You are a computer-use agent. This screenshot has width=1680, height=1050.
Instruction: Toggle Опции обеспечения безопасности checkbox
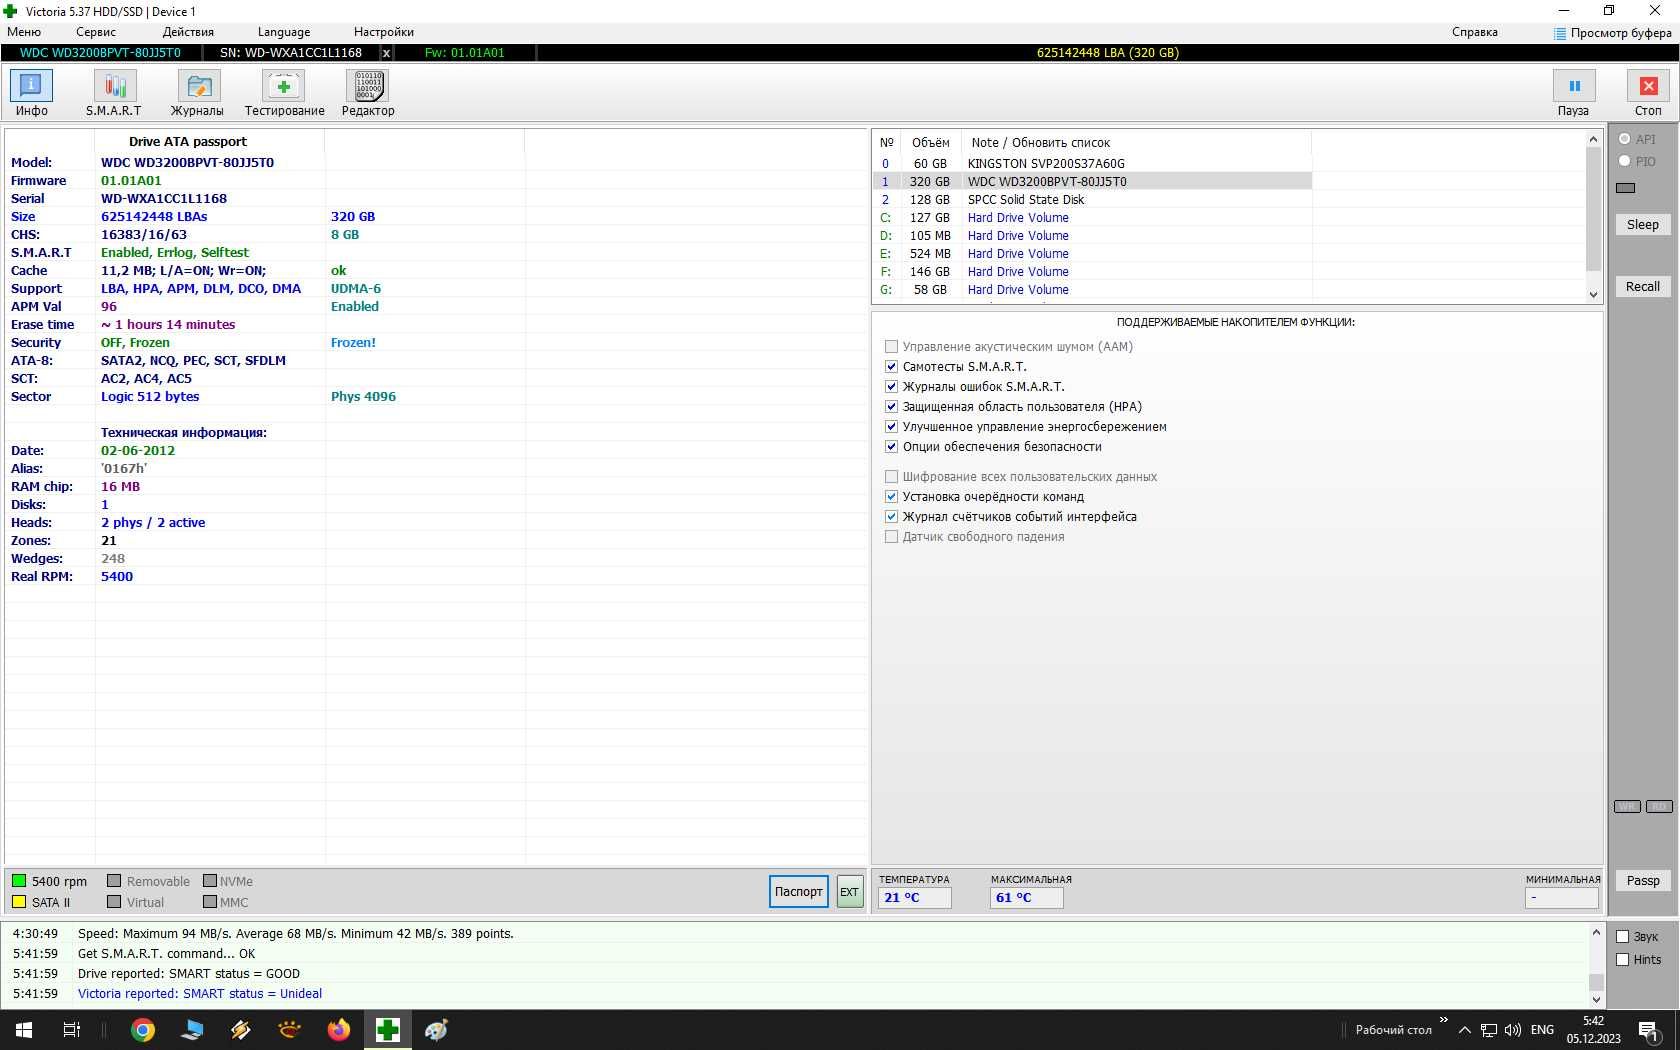(891, 447)
